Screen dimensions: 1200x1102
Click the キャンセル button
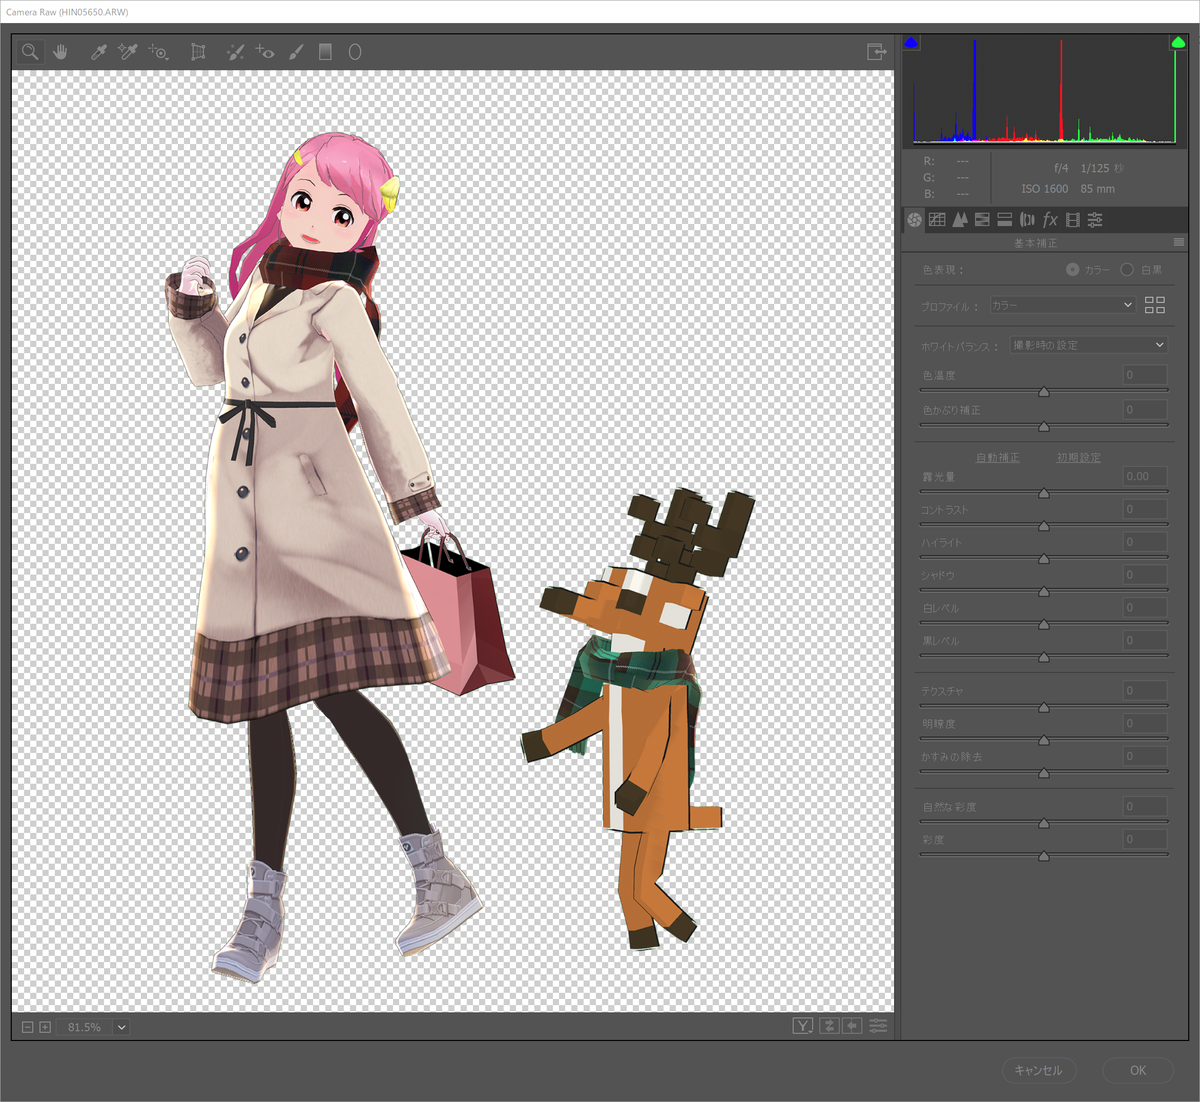point(1039,1070)
